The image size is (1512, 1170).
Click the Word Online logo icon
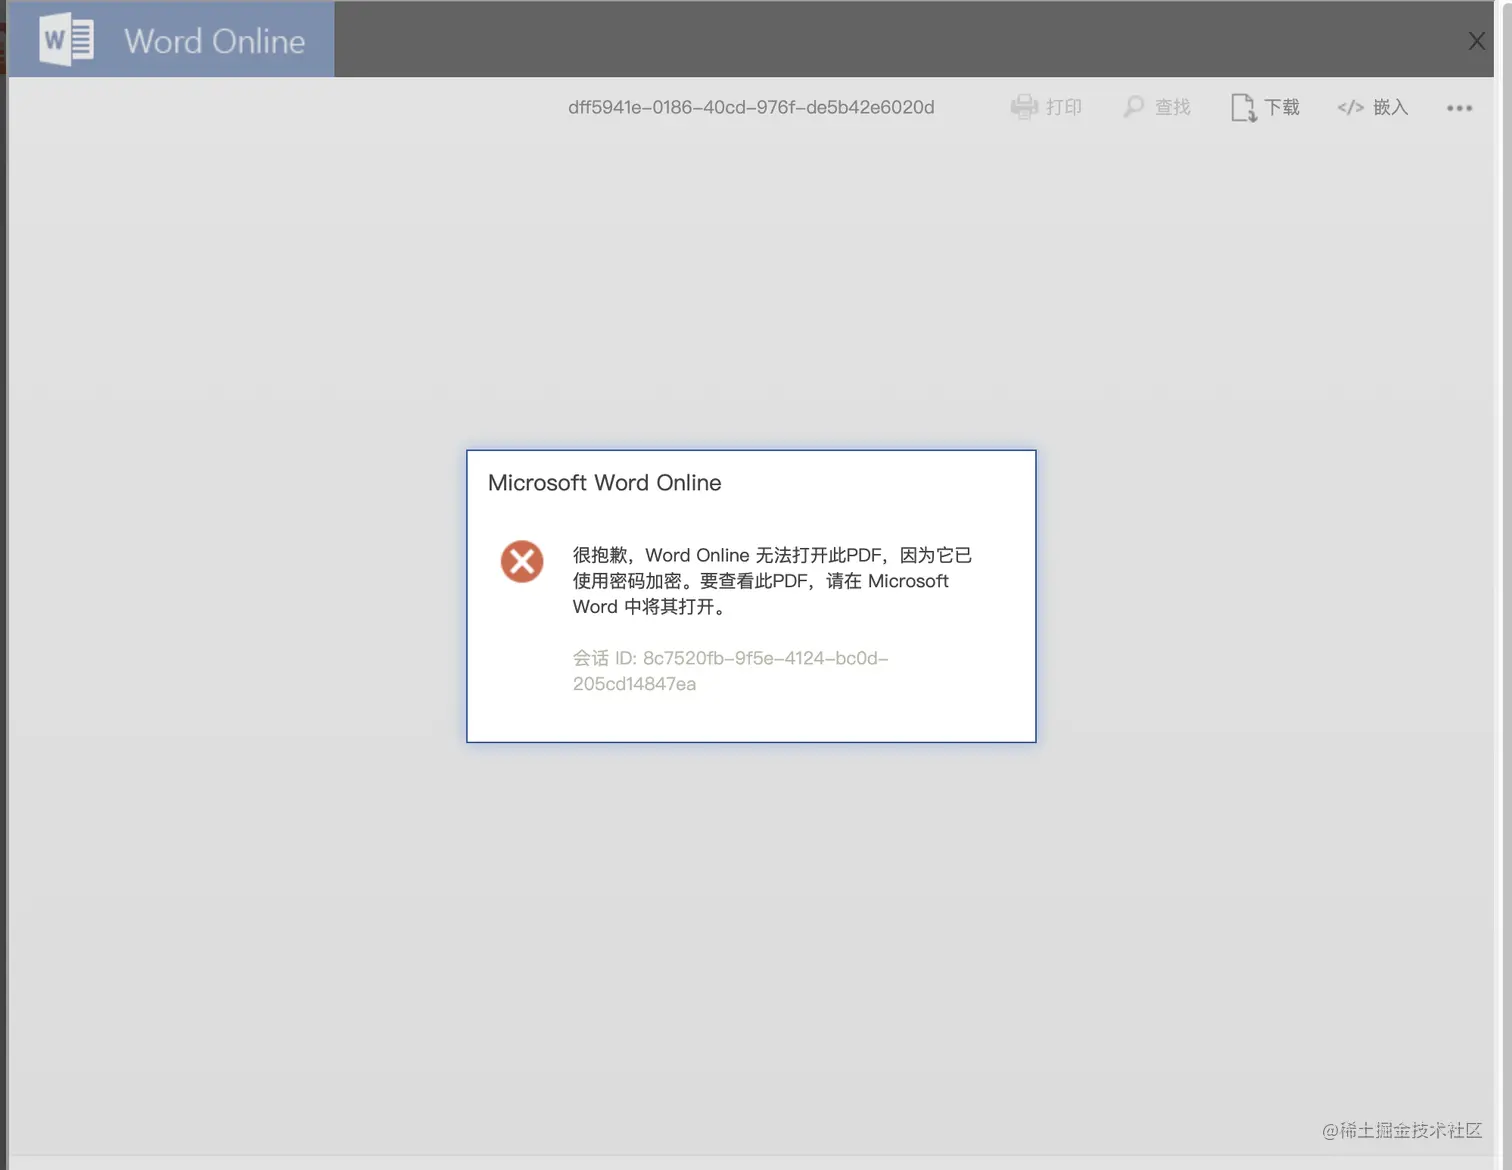tap(67, 40)
